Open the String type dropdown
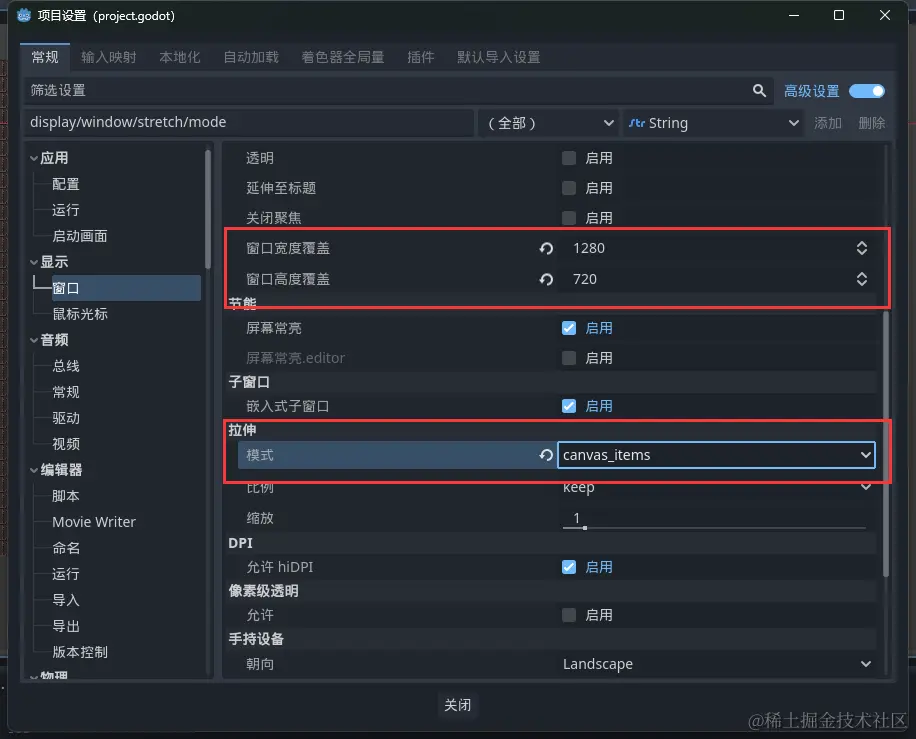The image size is (916, 739). tap(713, 123)
